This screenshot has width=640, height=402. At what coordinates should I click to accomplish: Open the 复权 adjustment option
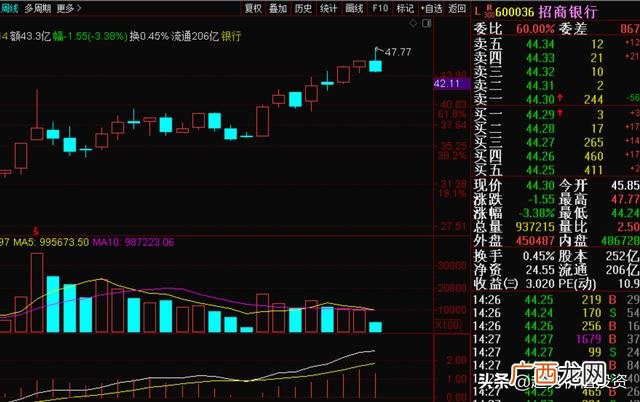click(253, 8)
